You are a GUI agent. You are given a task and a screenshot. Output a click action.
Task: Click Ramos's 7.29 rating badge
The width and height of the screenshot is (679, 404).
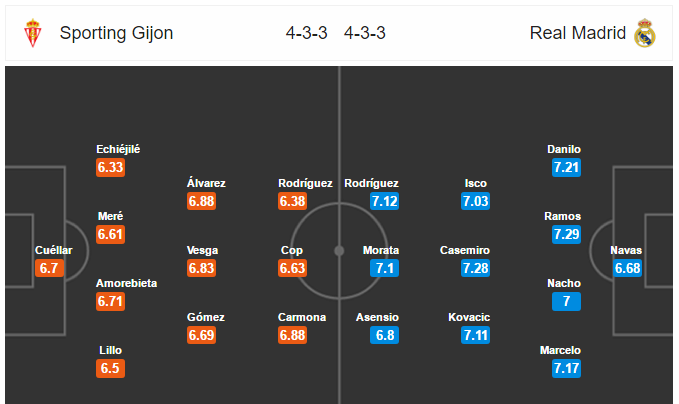566,234
